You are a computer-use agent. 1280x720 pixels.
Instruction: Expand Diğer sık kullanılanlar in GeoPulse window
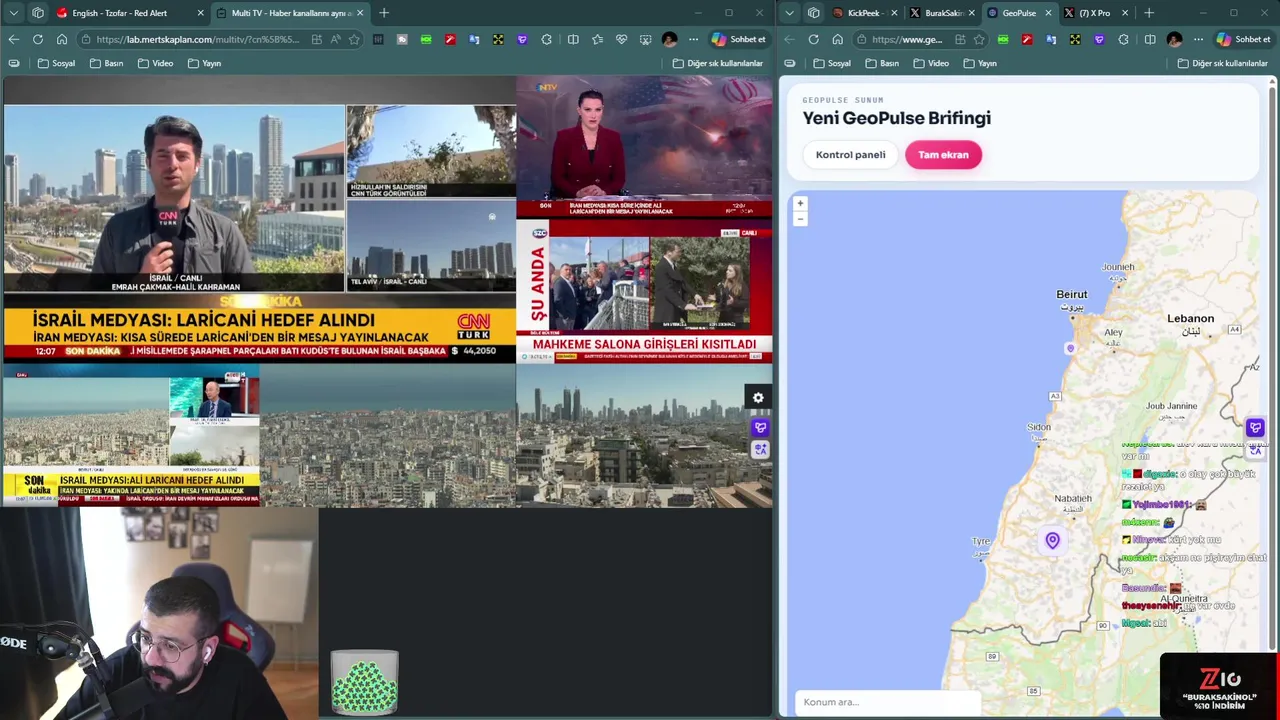tap(1222, 63)
